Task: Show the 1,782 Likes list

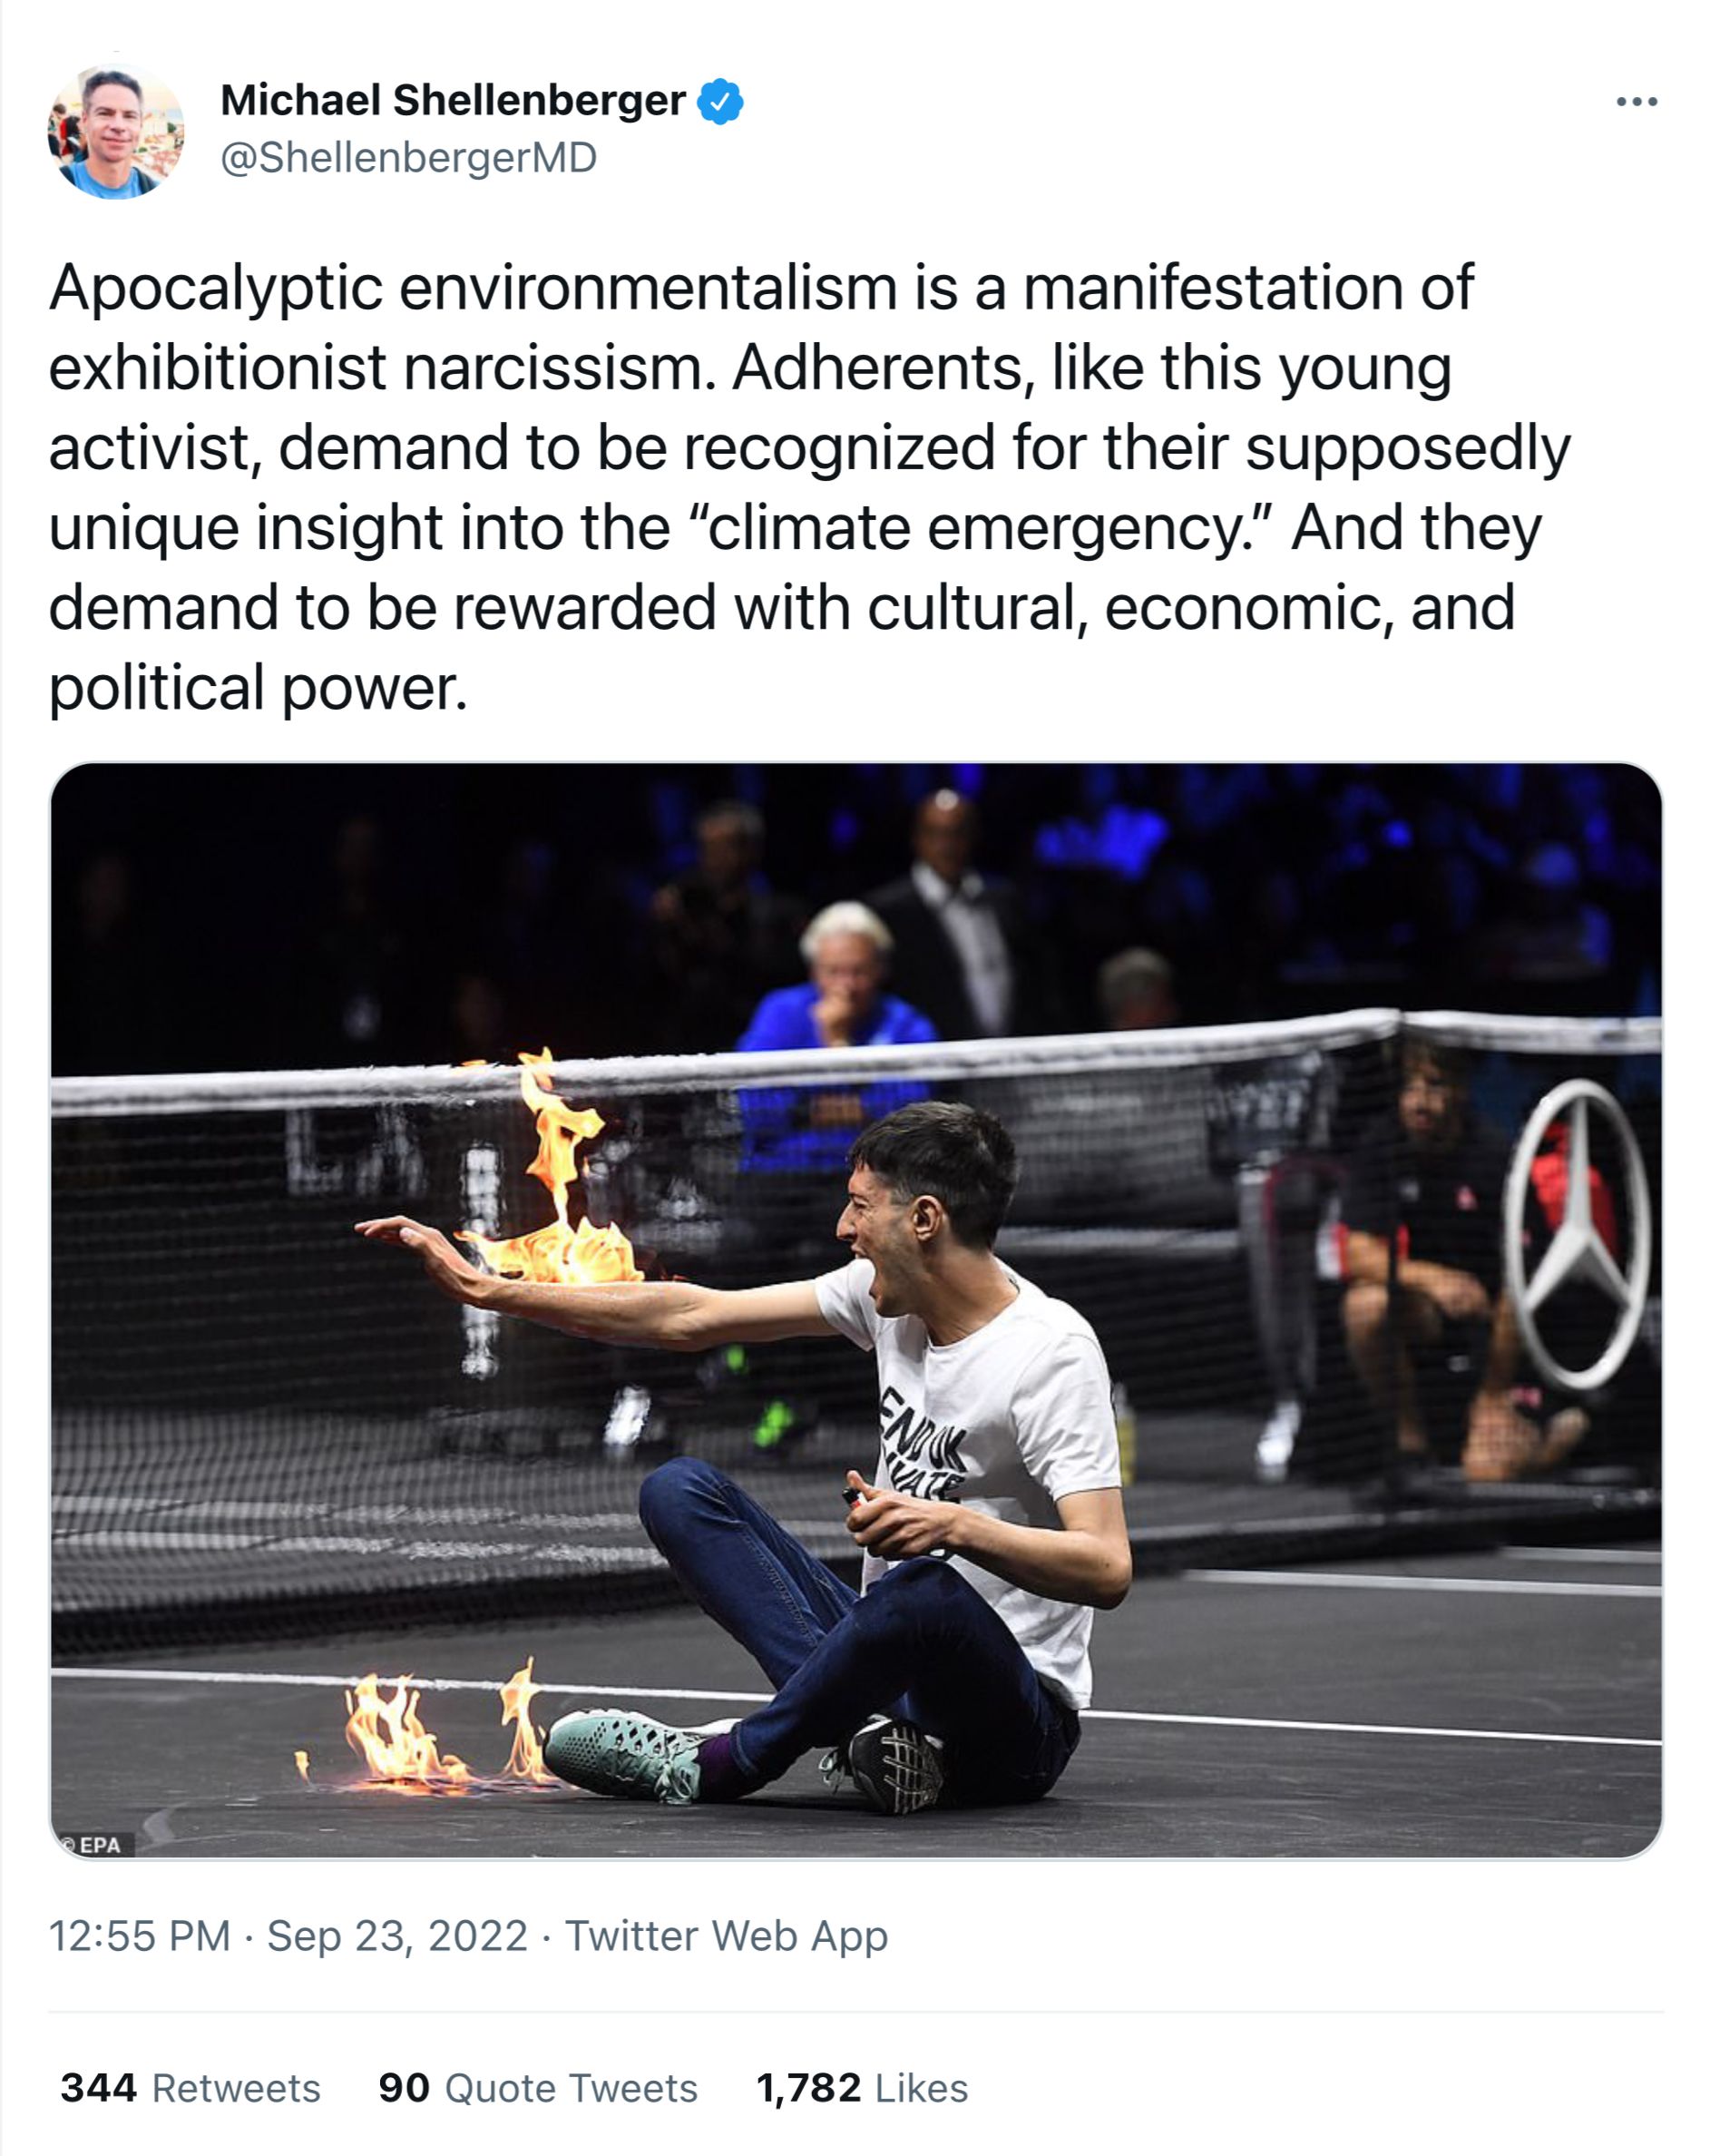Action: coord(862,2088)
